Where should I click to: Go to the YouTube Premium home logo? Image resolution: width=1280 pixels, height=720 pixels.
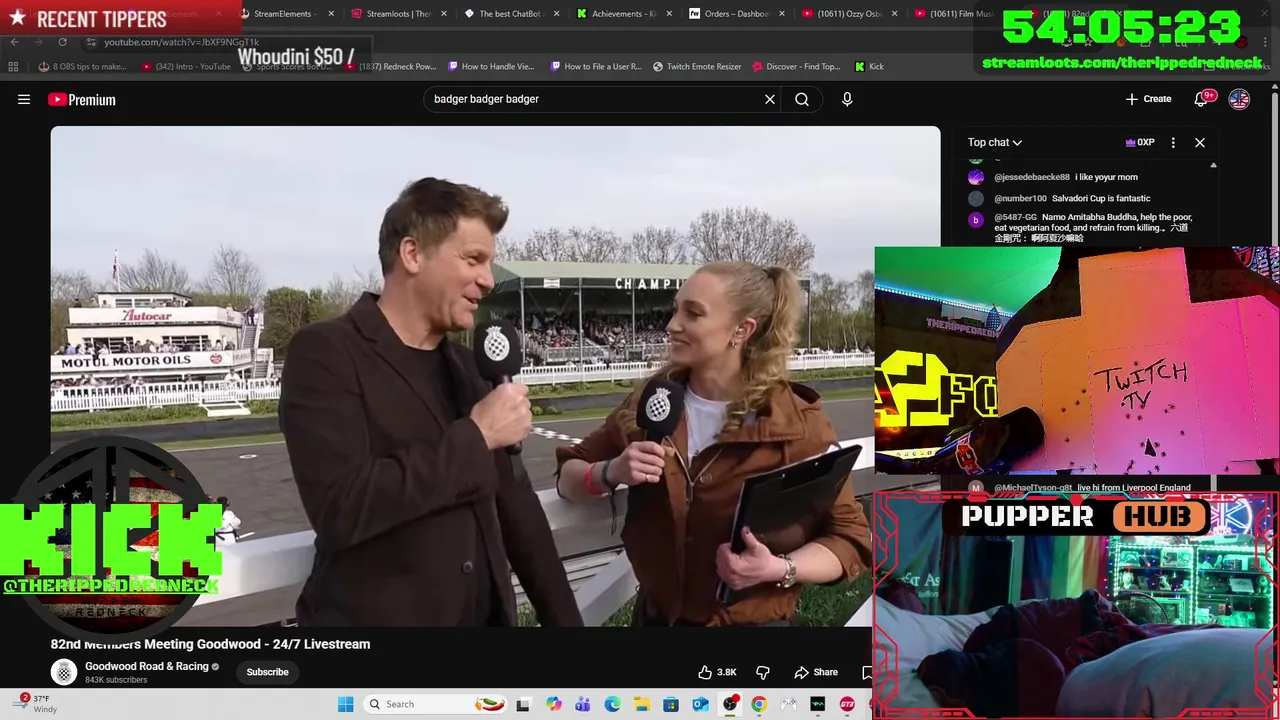pyautogui.click(x=82, y=99)
